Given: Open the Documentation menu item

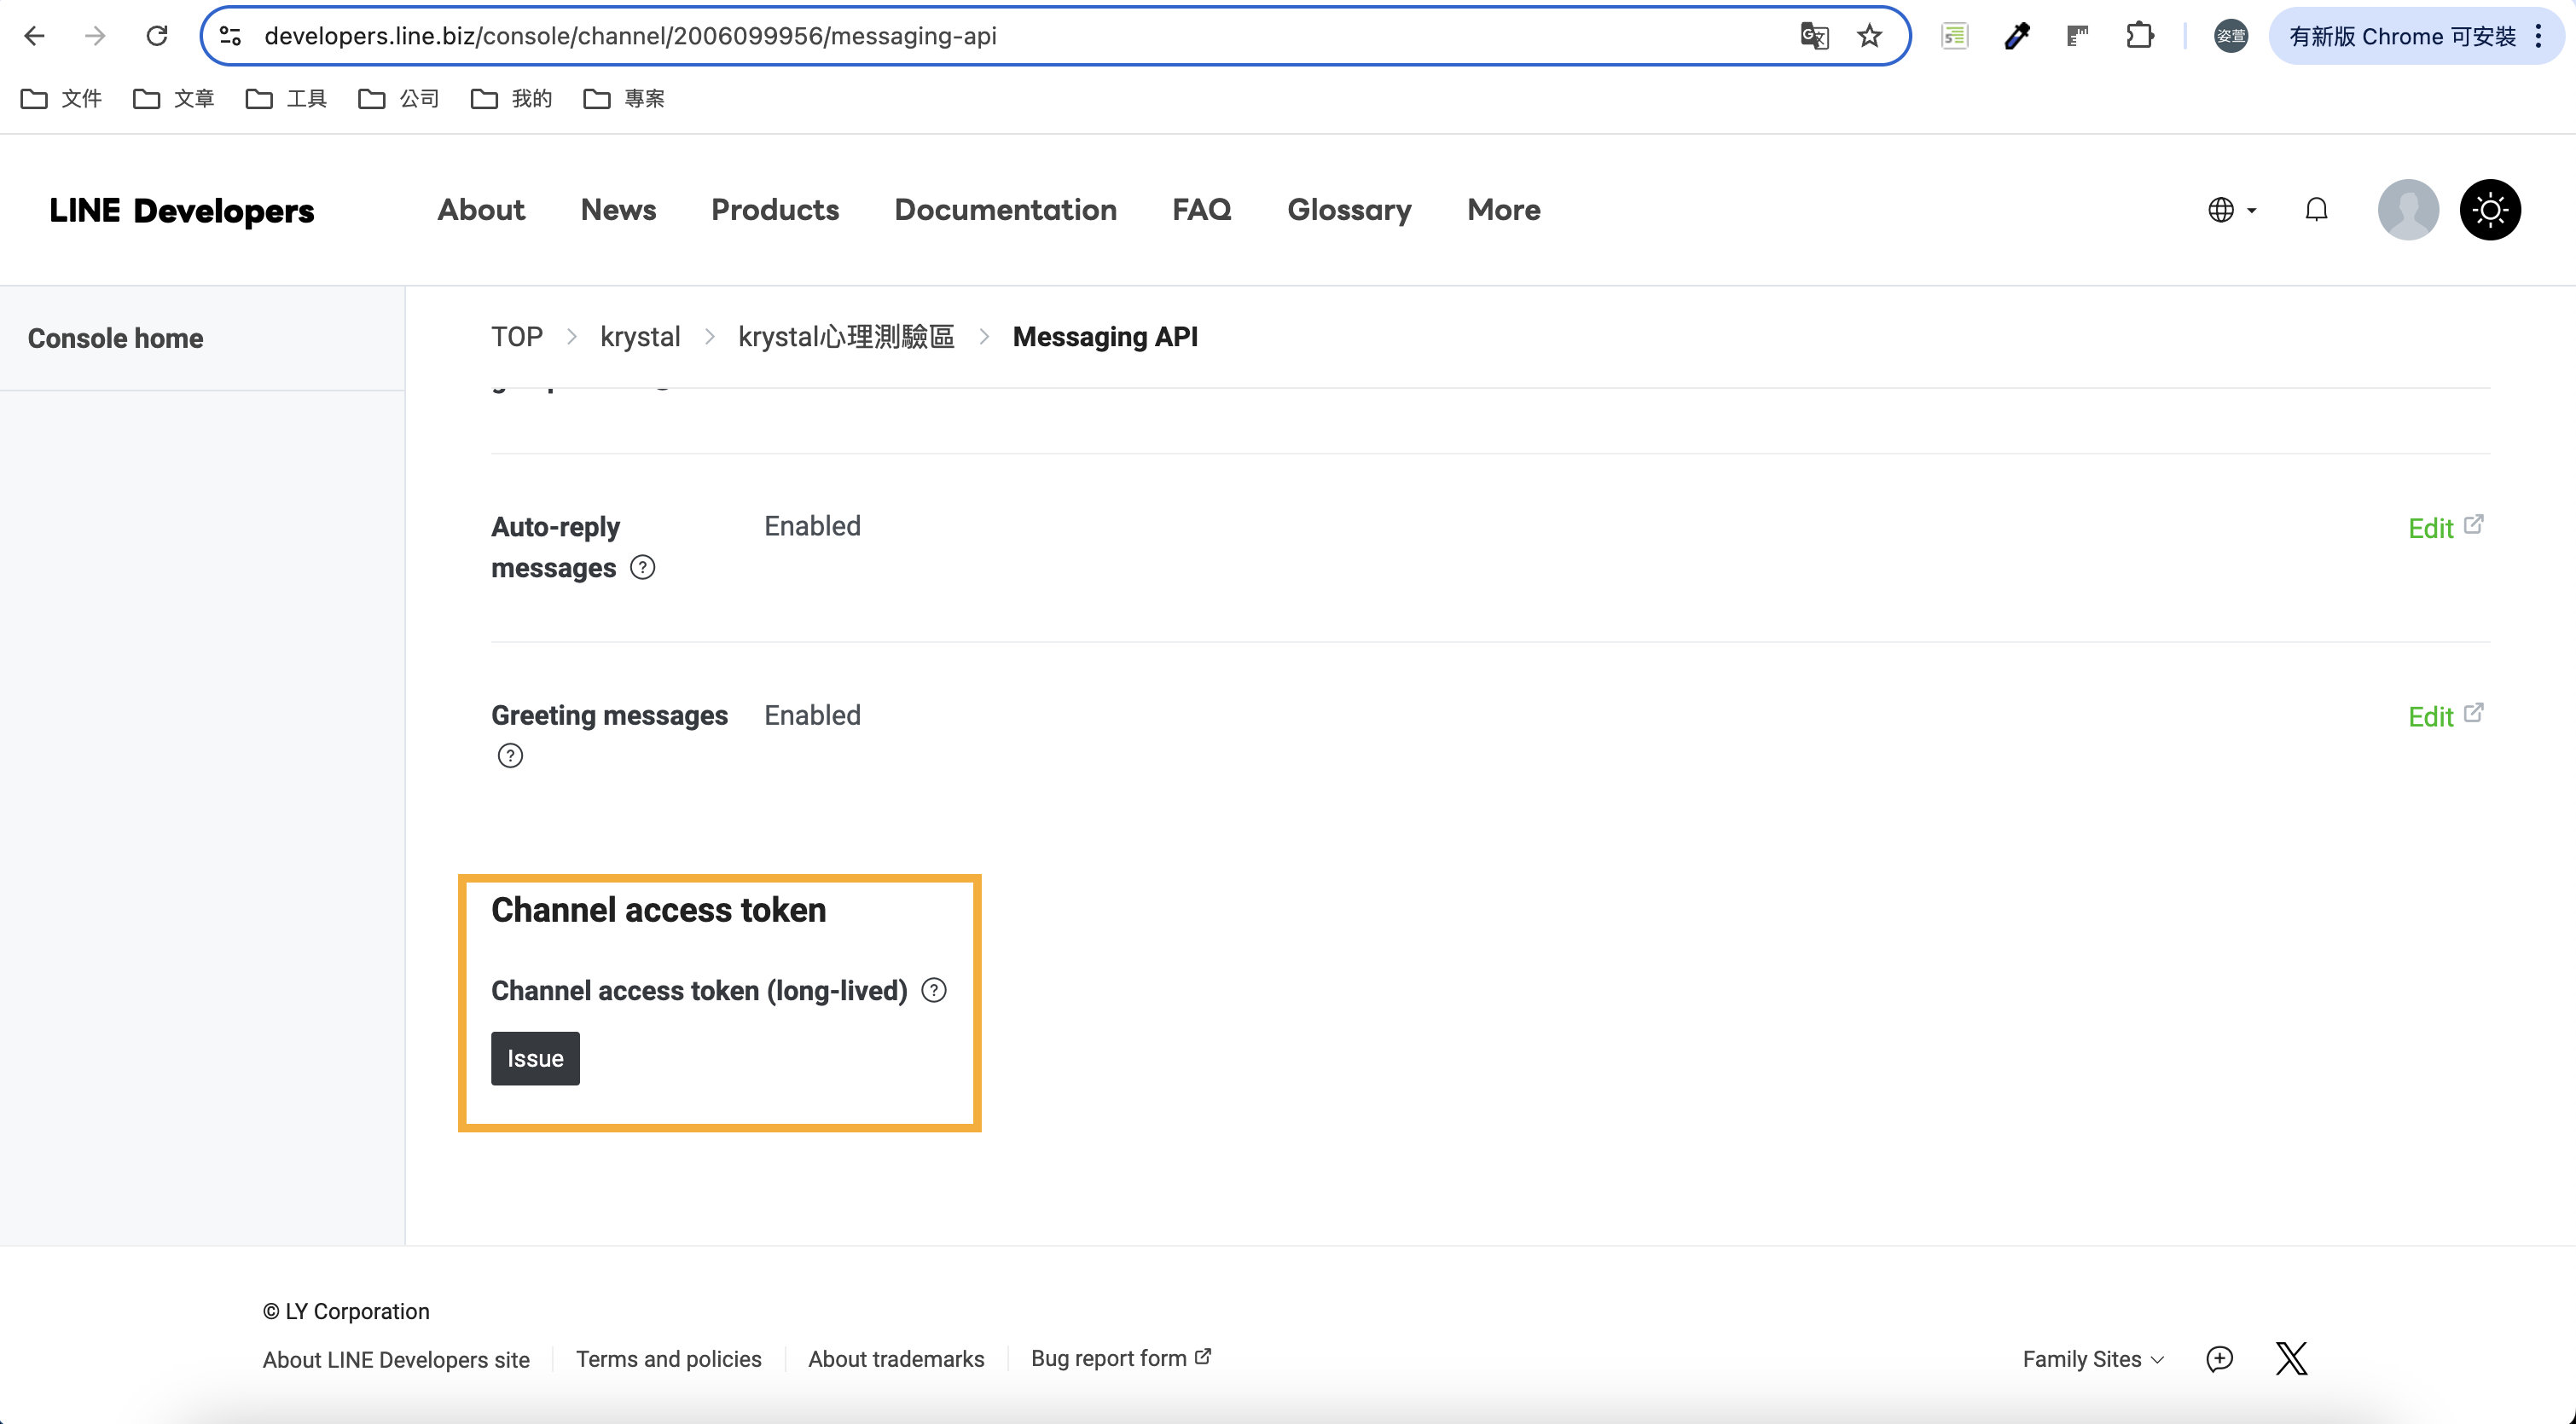Looking at the screenshot, I should point(1005,210).
